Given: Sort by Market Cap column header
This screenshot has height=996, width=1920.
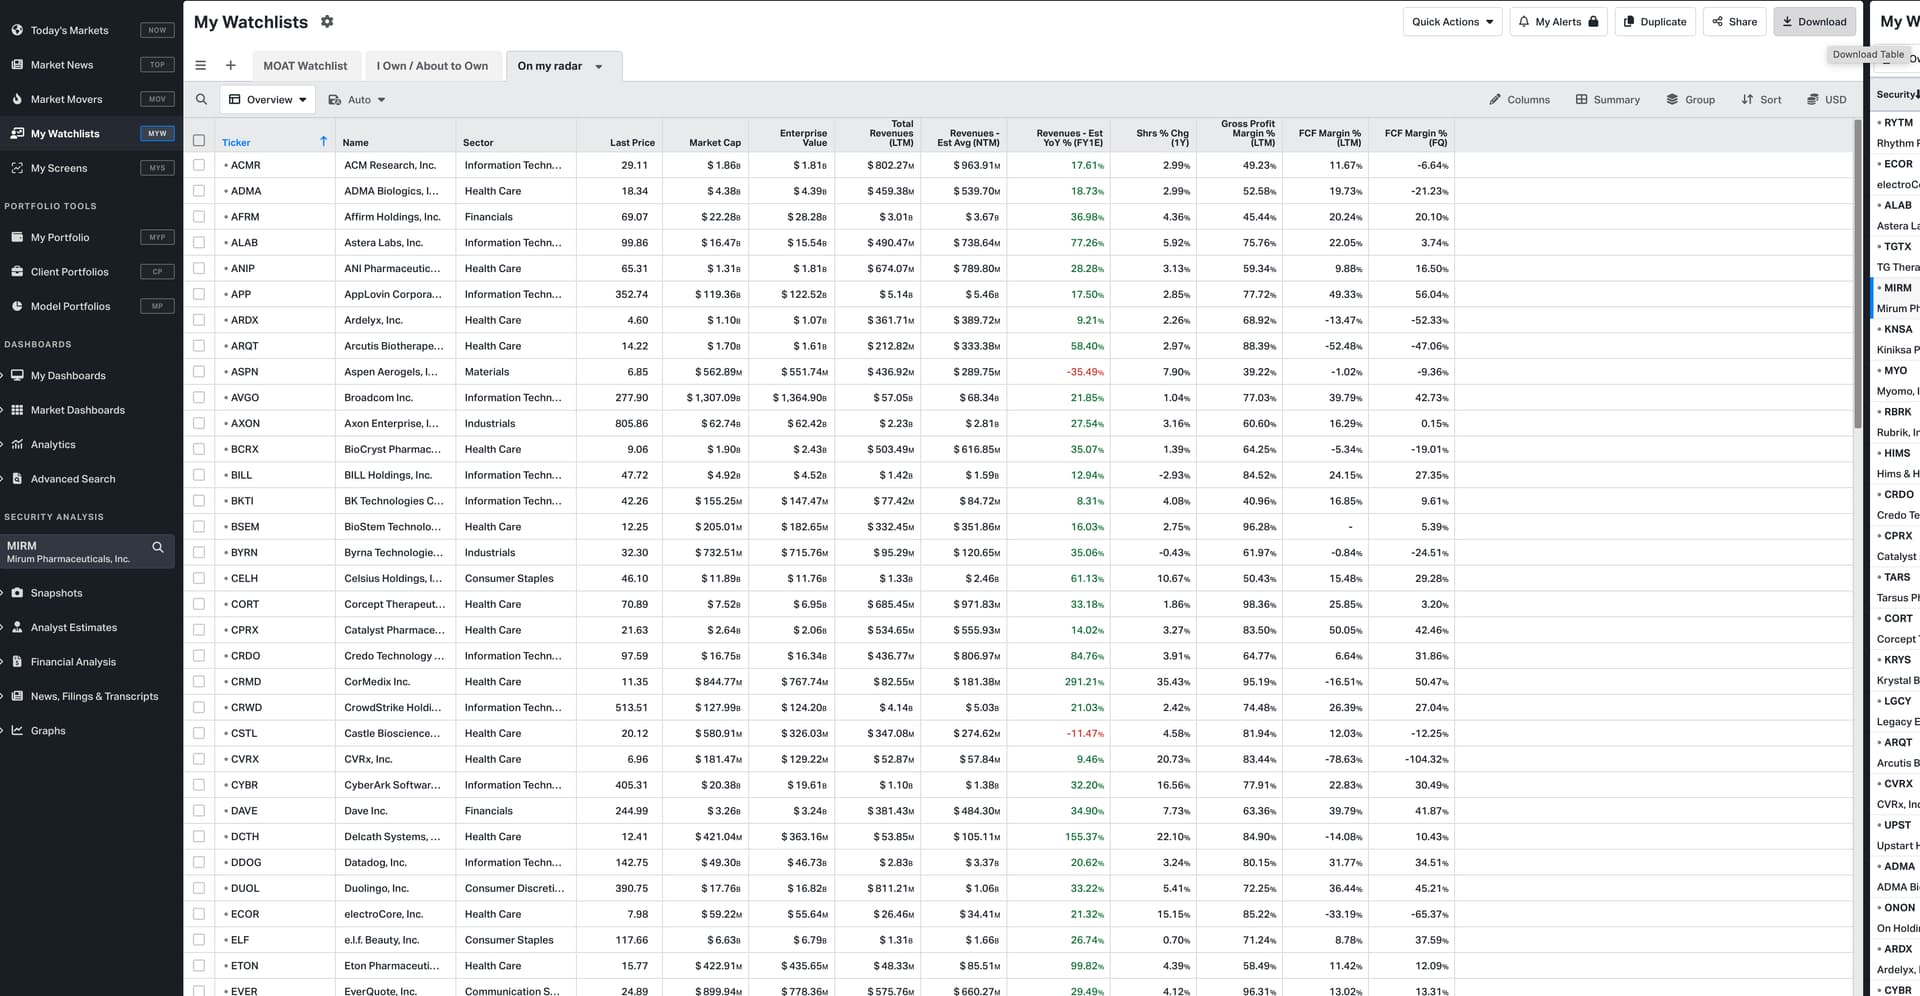Looking at the screenshot, I should click(x=715, y=143).
